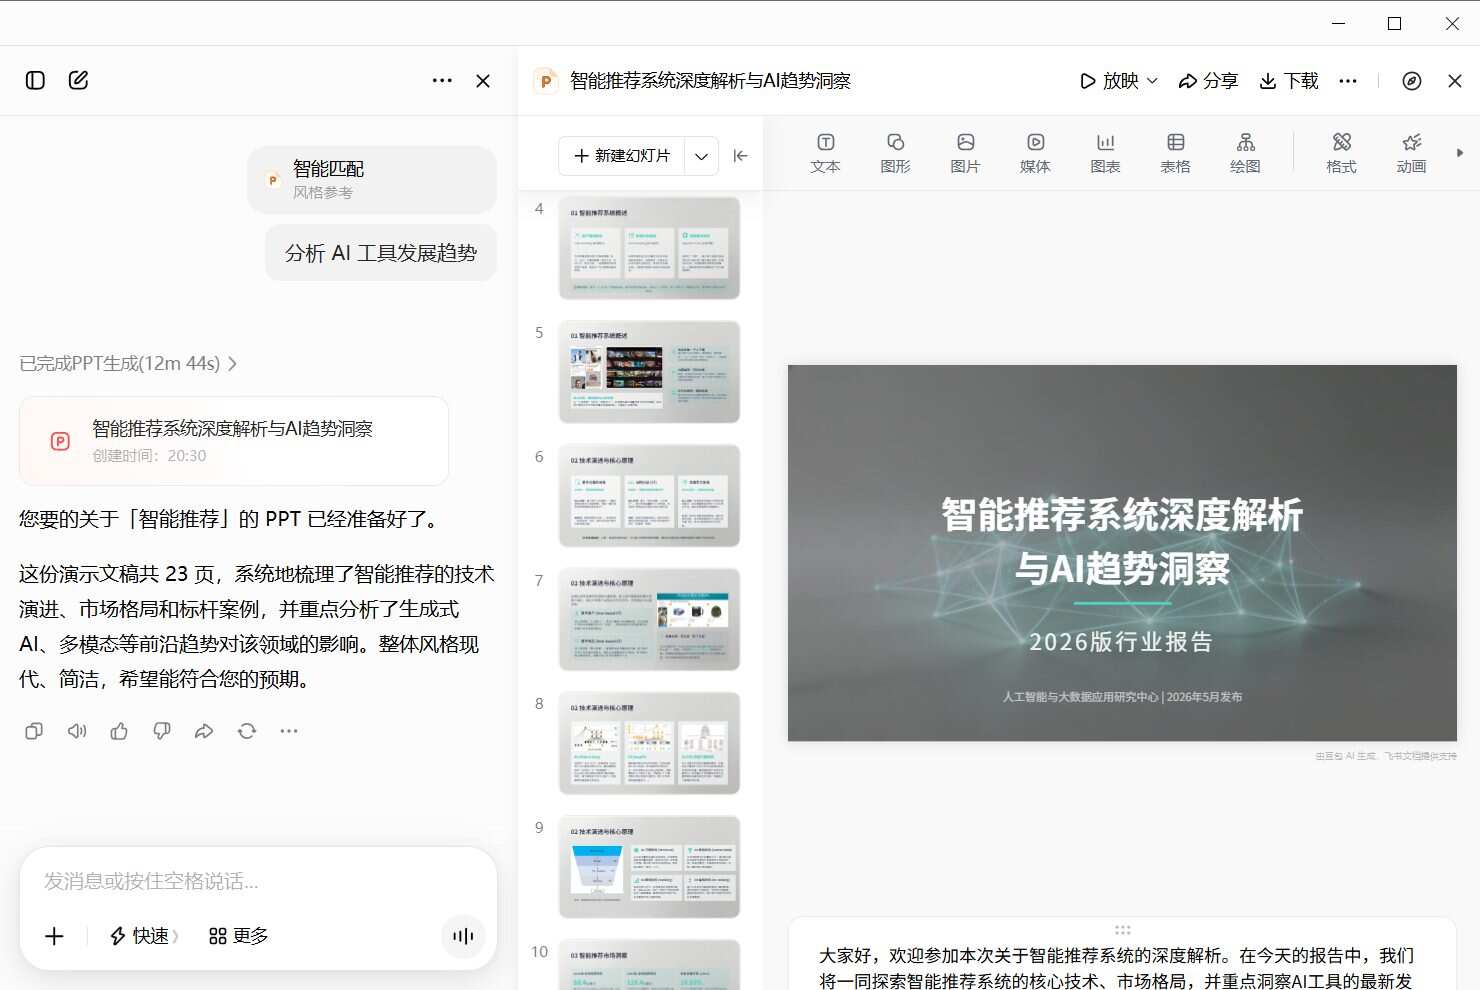Screen dimensions: 1480x990
Task: Open the compass explore icon
Action: [1412, 81]
